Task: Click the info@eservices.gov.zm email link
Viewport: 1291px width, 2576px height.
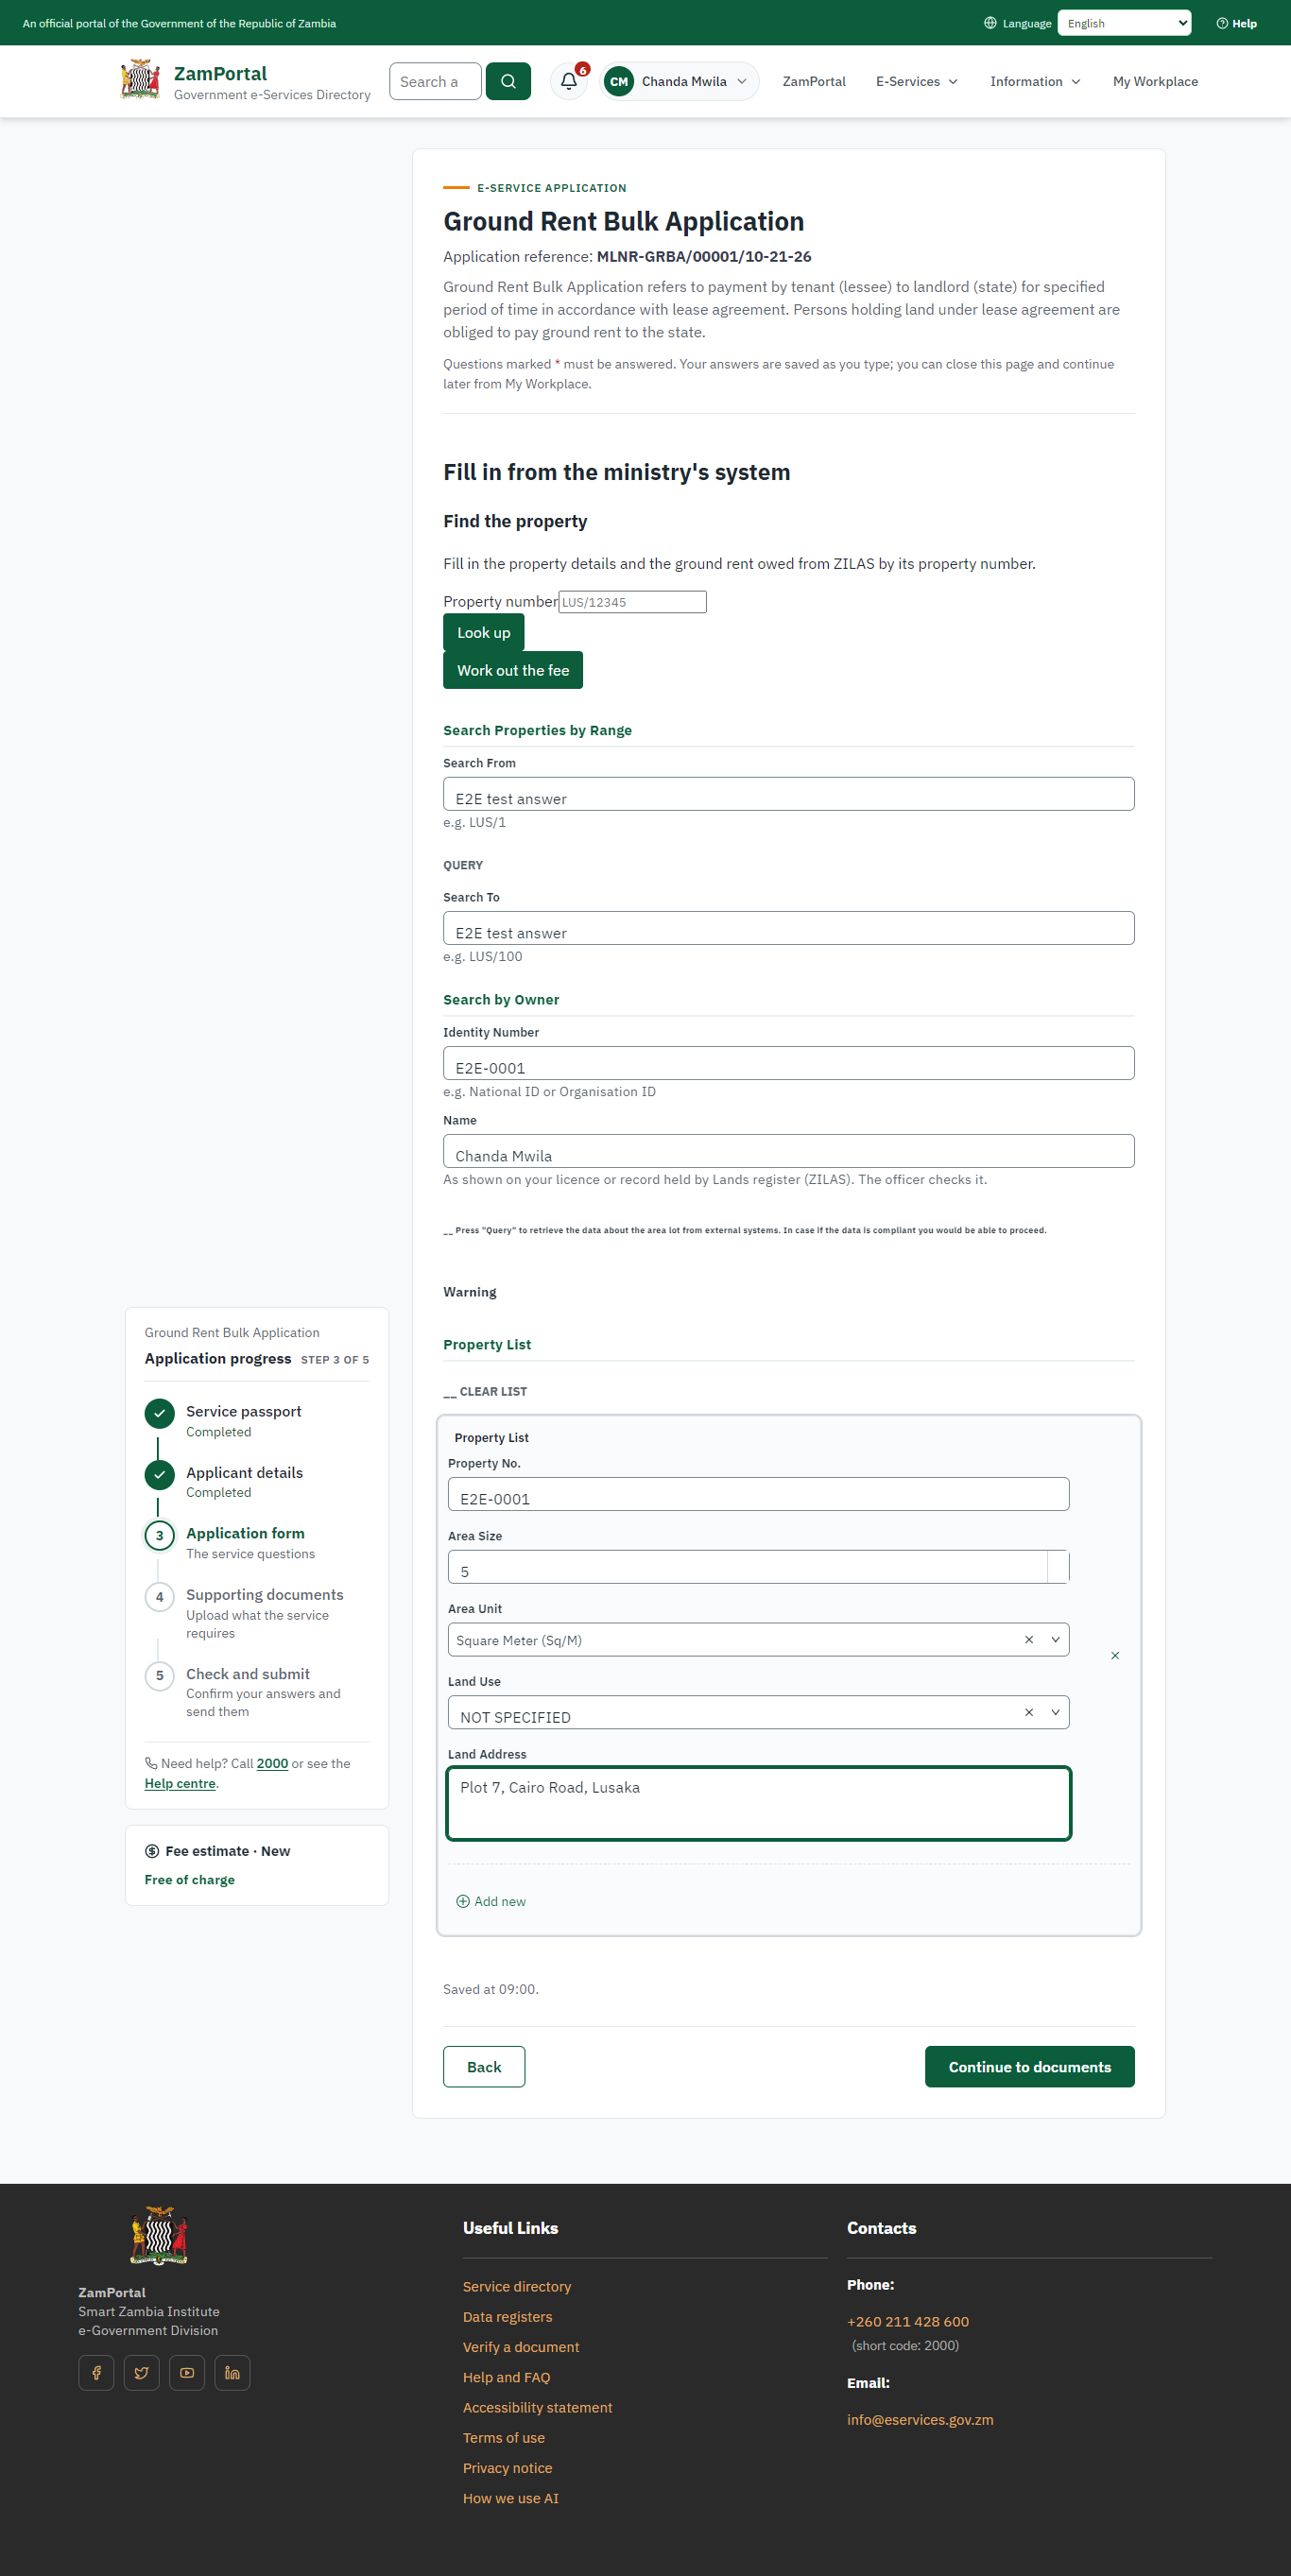Action: pyautogui.click(x=920, y=2419)
